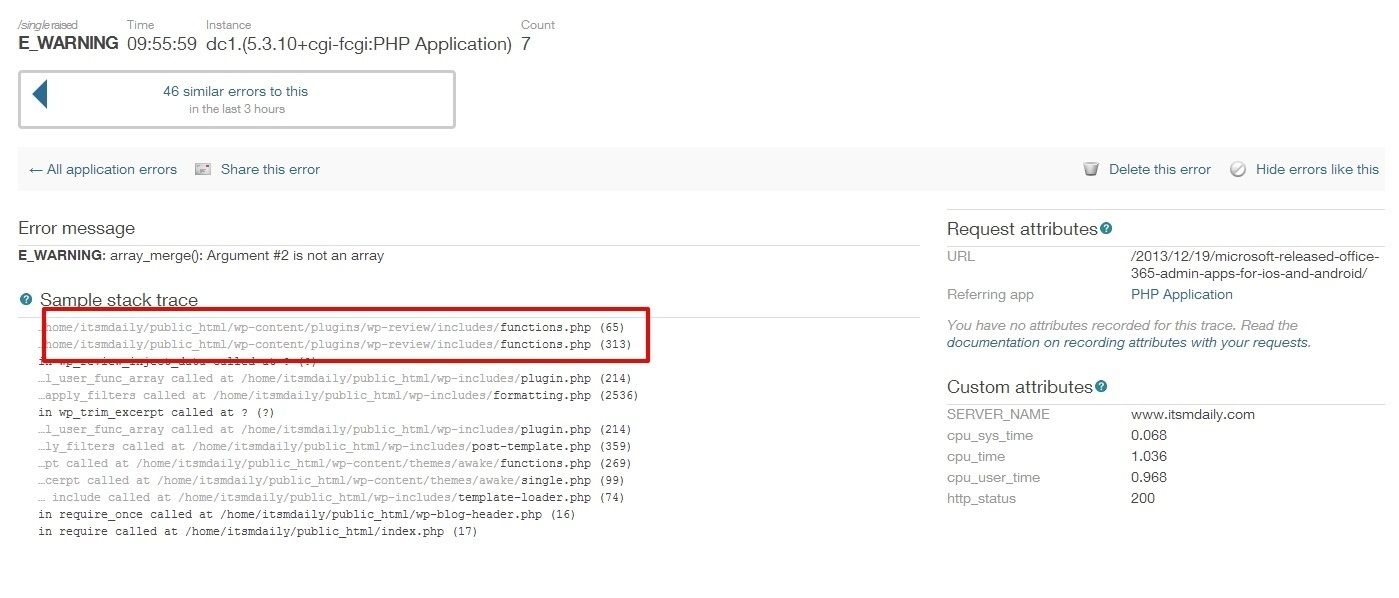Click stack trace row template-loader.php (74)
Screen dimensions: 1399x598
click(x=331, y=497)
